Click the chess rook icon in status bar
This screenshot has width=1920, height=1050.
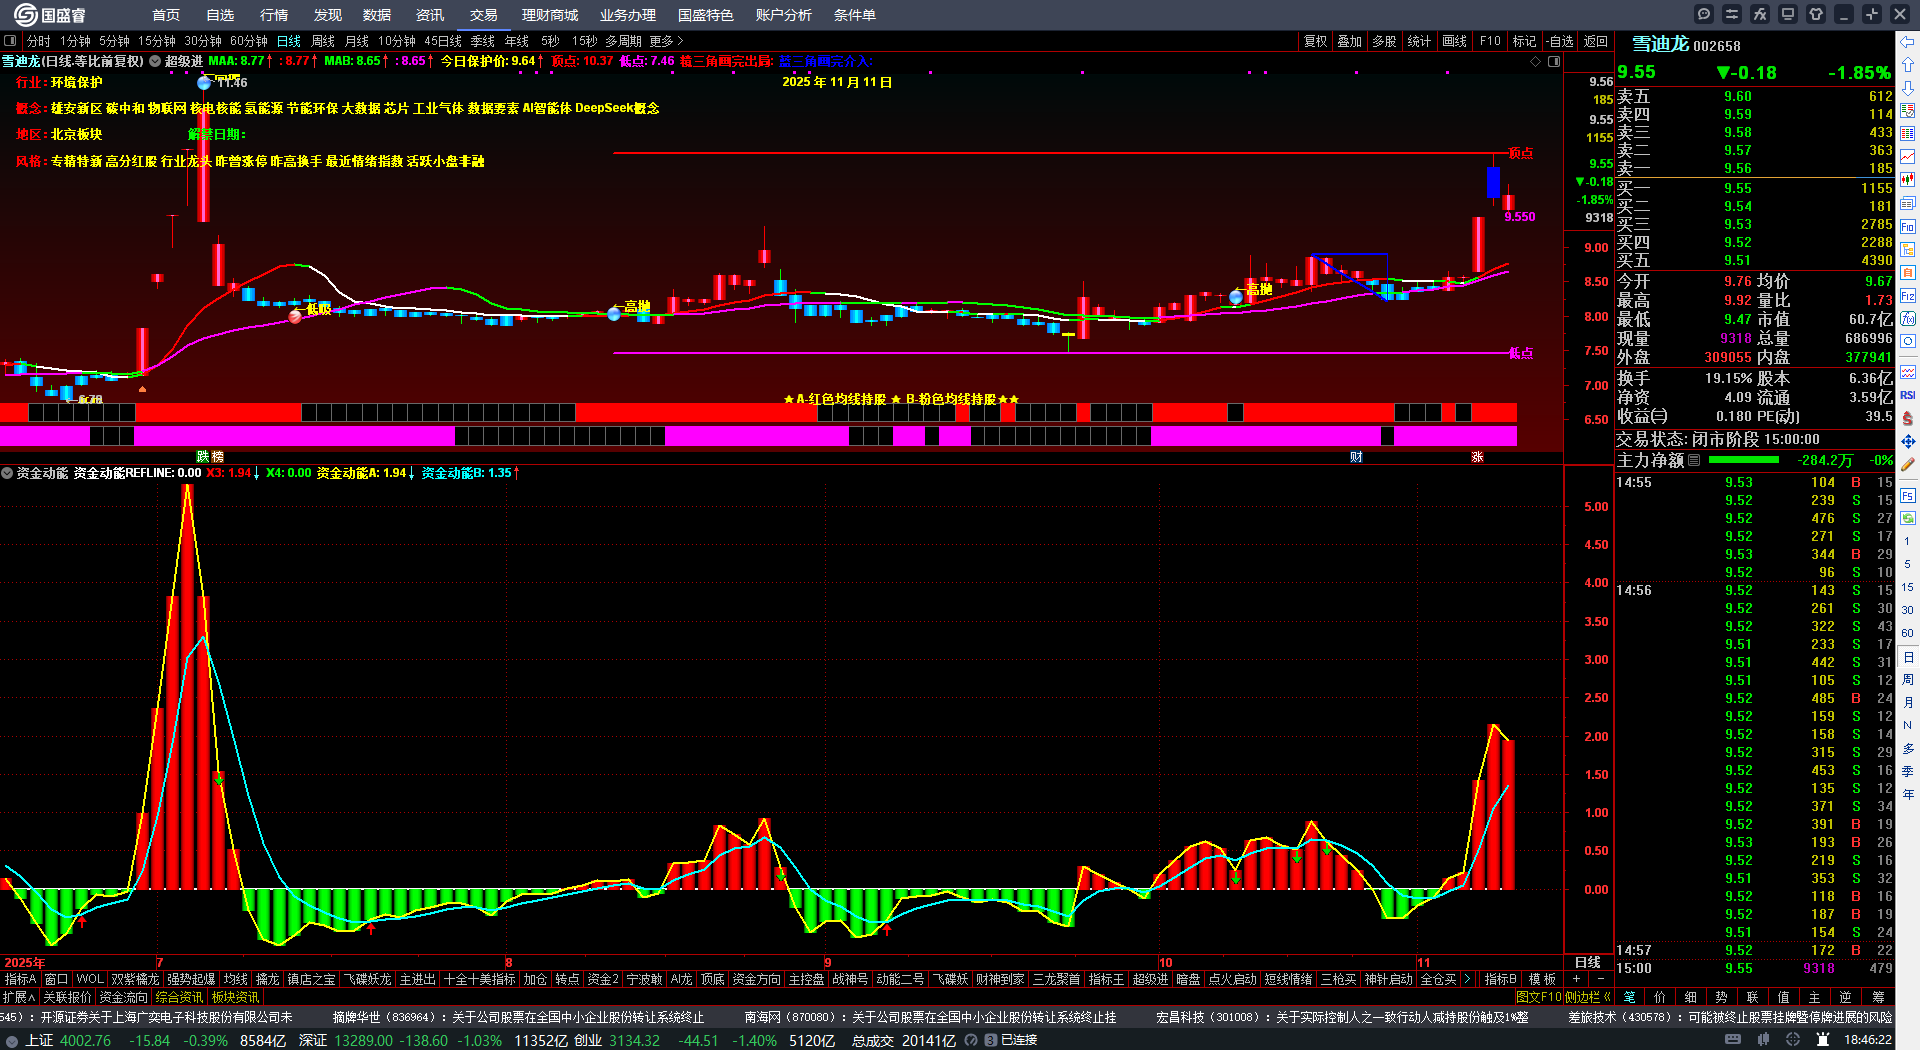tap(1823, 1040)
